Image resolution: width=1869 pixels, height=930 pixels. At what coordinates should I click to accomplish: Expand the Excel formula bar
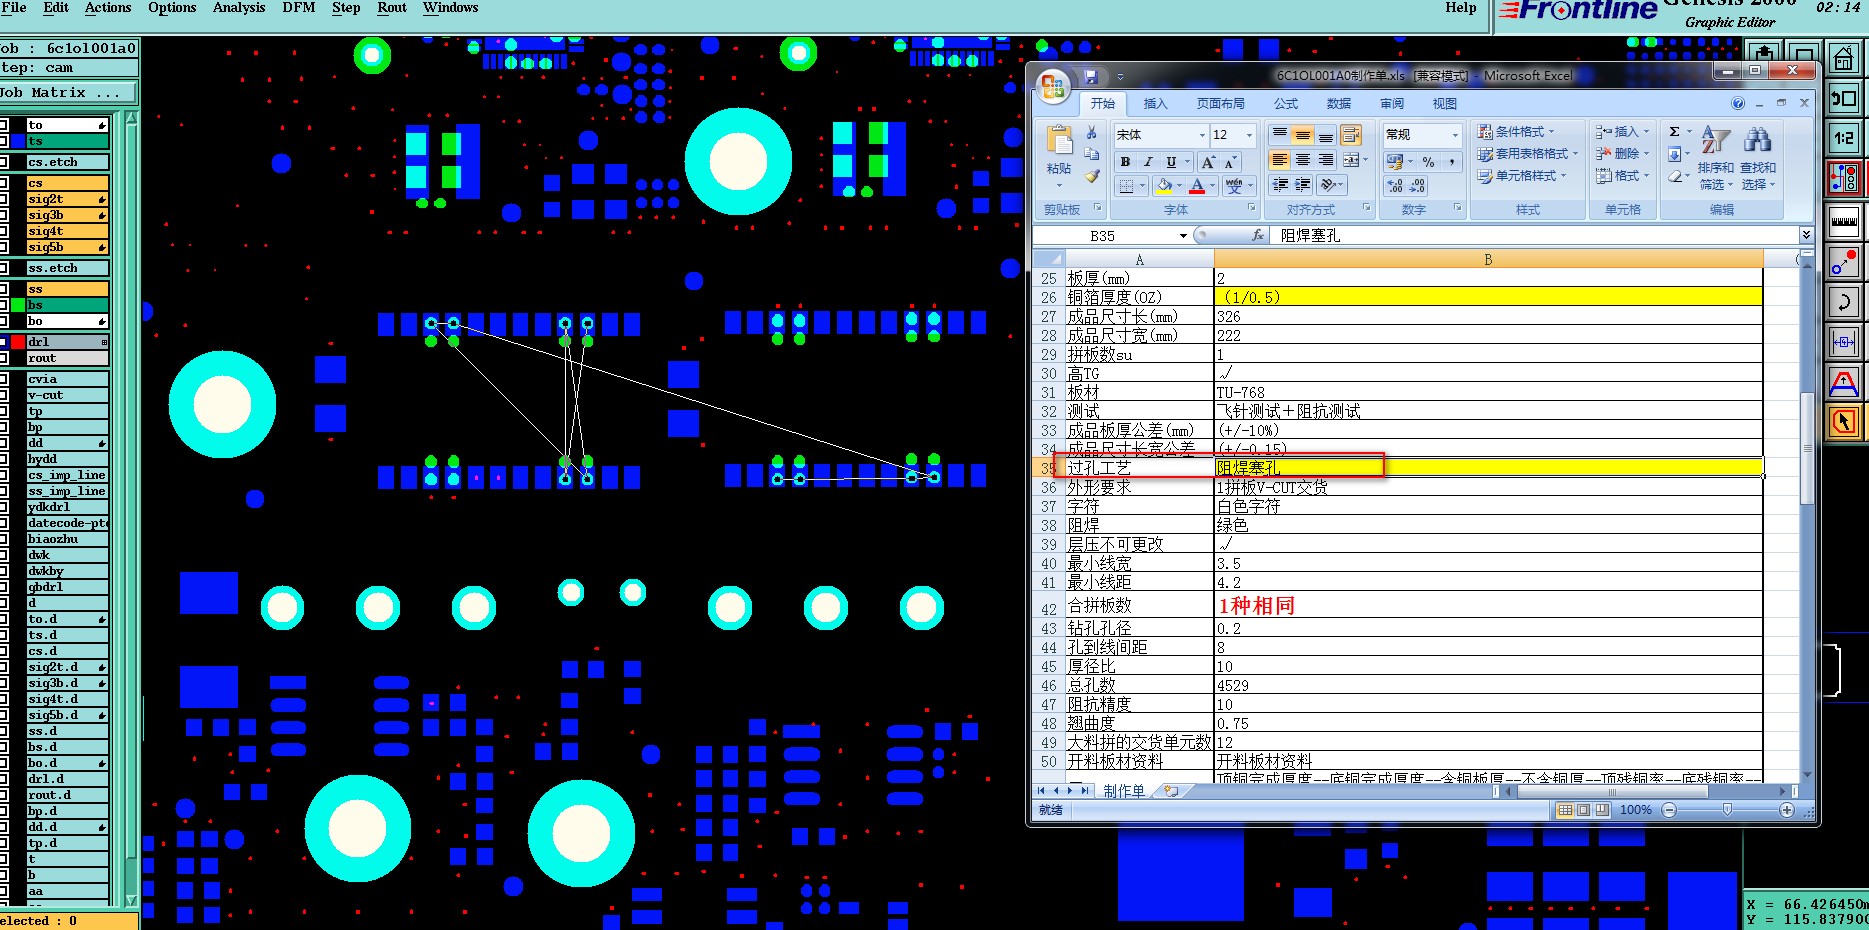click(x=1806, y=235)
